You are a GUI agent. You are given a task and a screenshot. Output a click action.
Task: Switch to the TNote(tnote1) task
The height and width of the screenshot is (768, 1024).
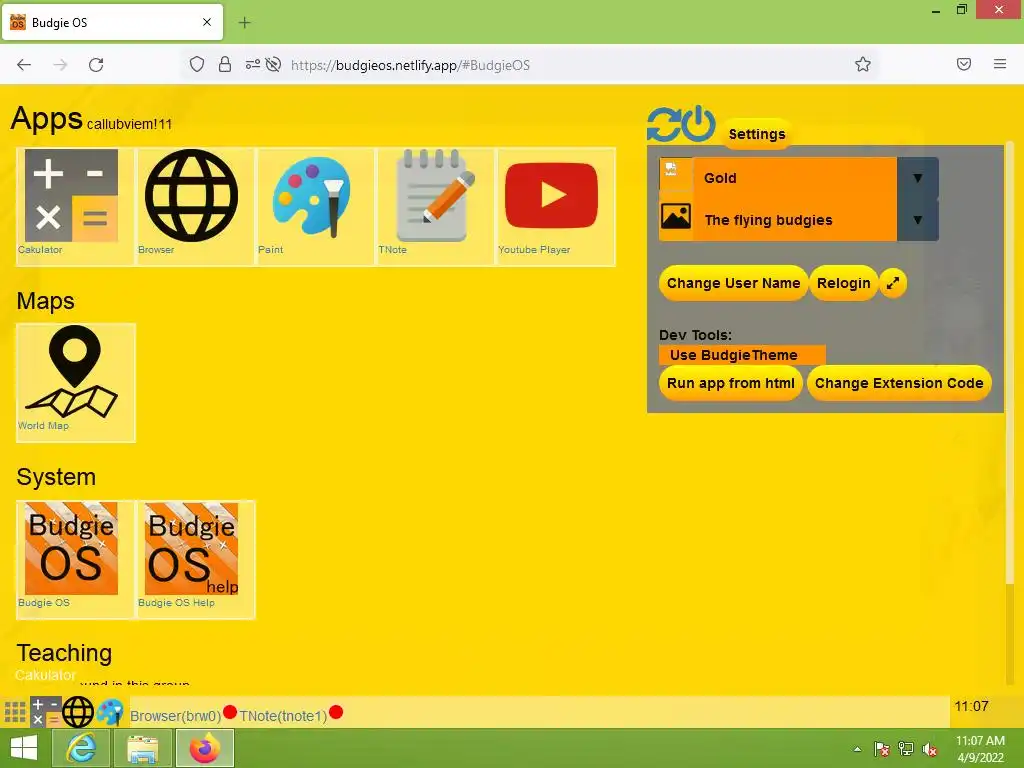283,716
